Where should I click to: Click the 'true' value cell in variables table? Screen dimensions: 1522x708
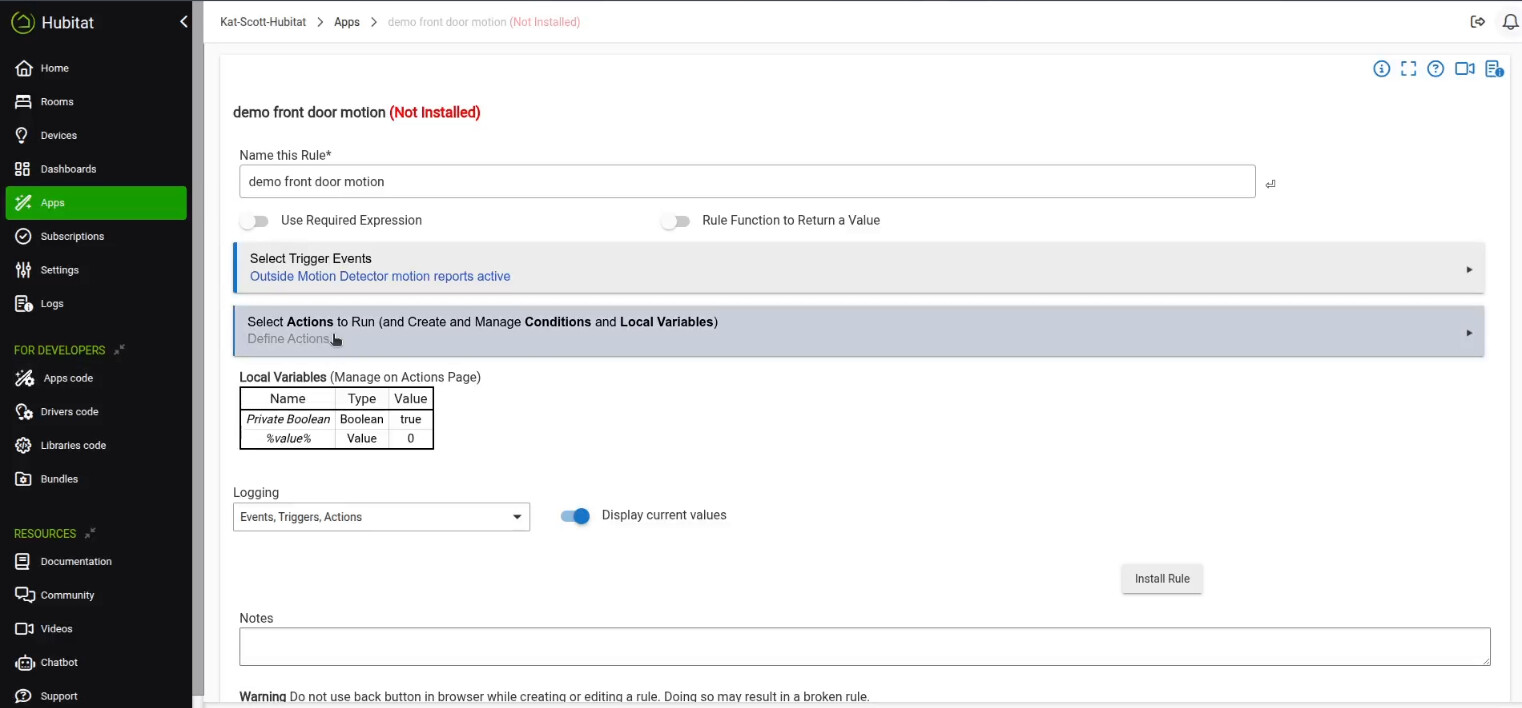pos(411,419)
